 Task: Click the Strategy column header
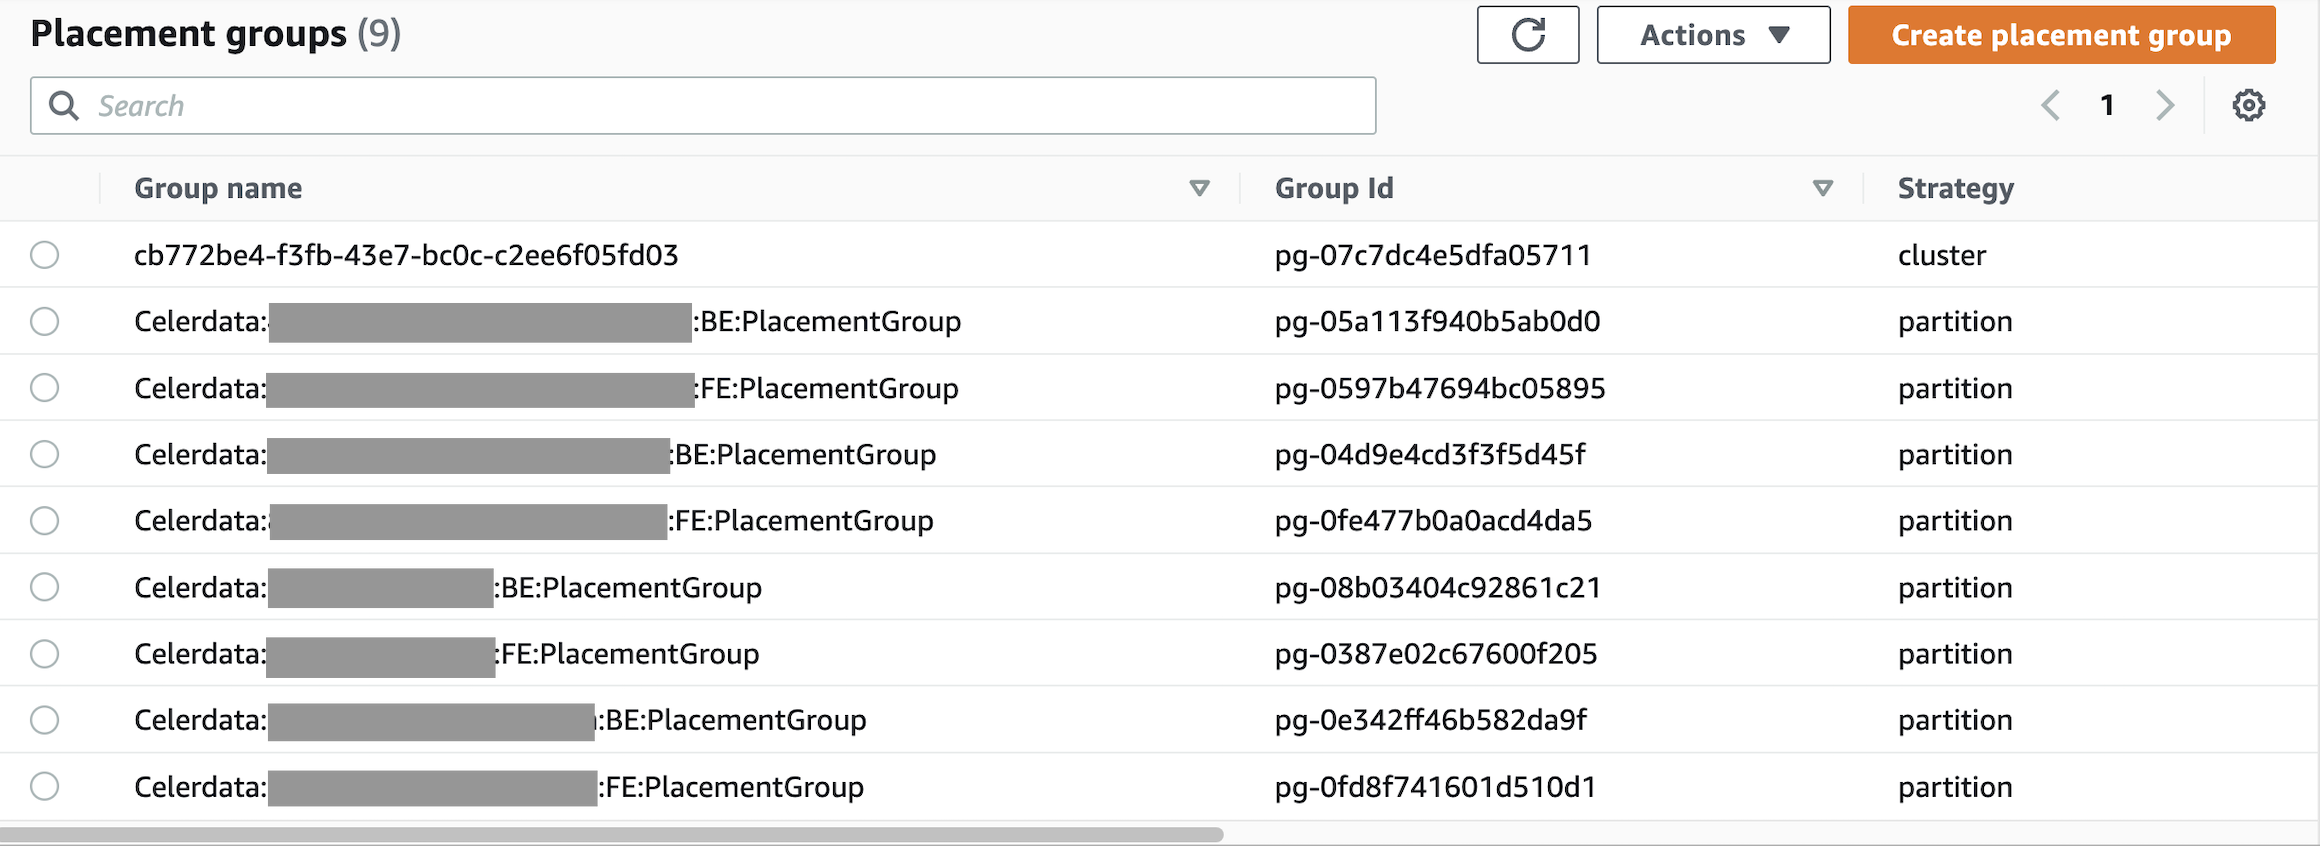(1955, 188)
